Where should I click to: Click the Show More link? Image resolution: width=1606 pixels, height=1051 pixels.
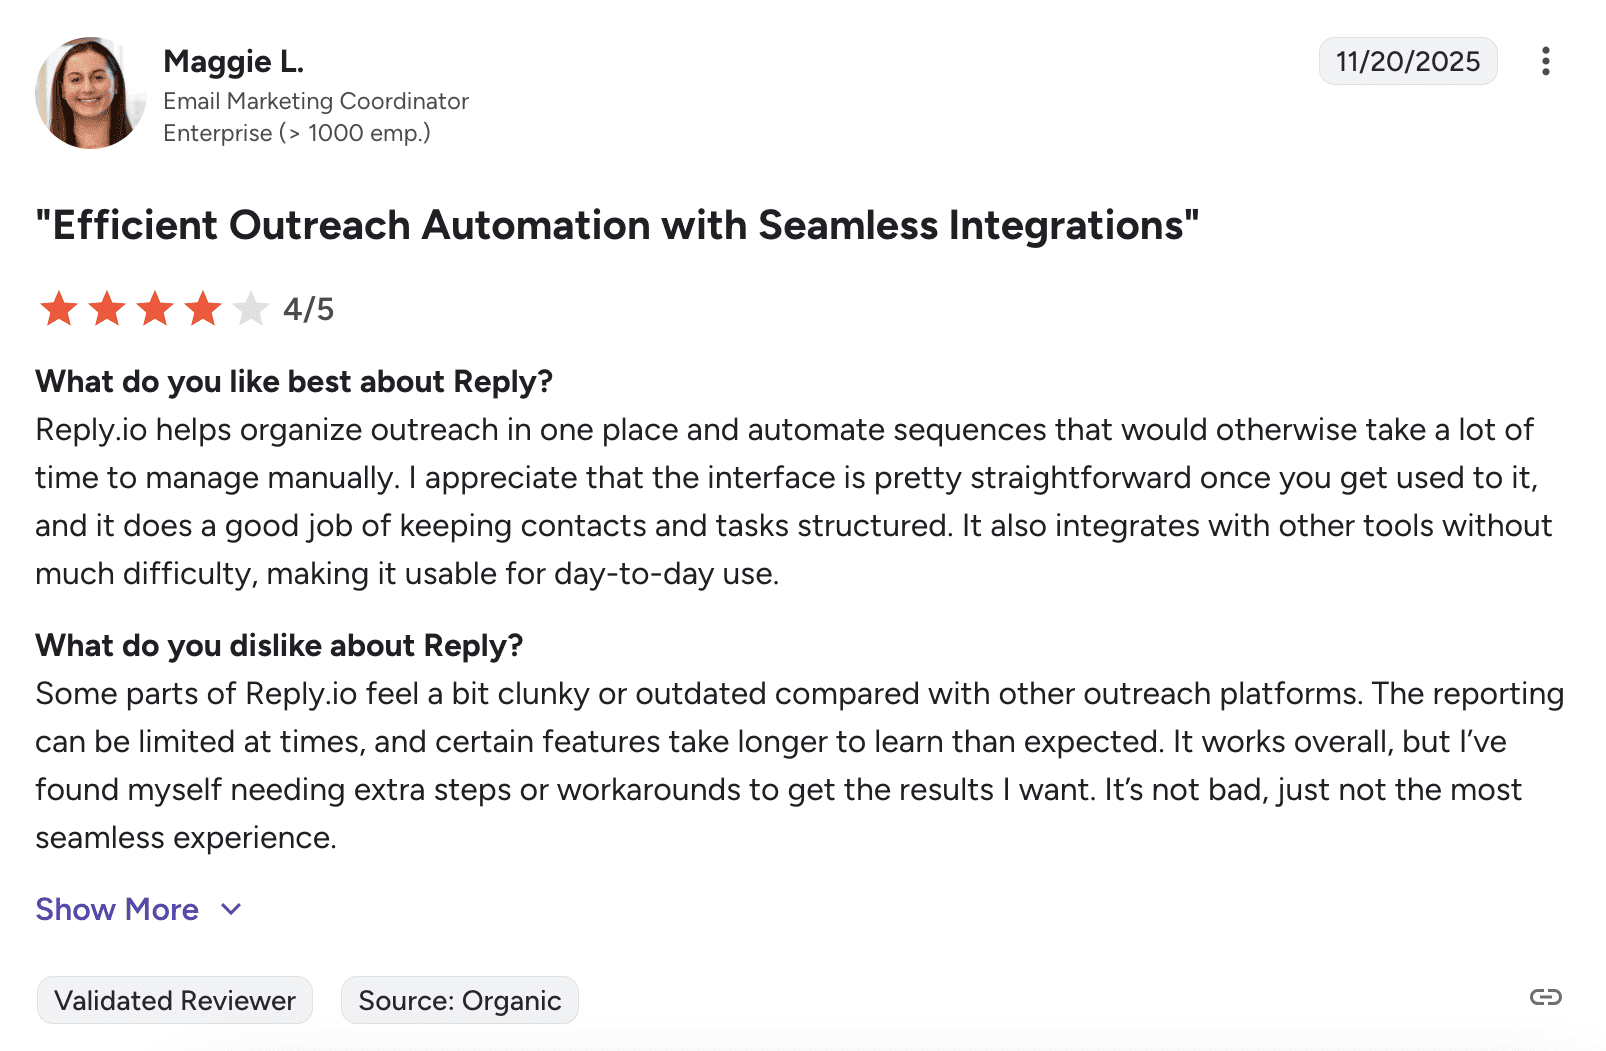pyautogui.click(x=117, y=909)
